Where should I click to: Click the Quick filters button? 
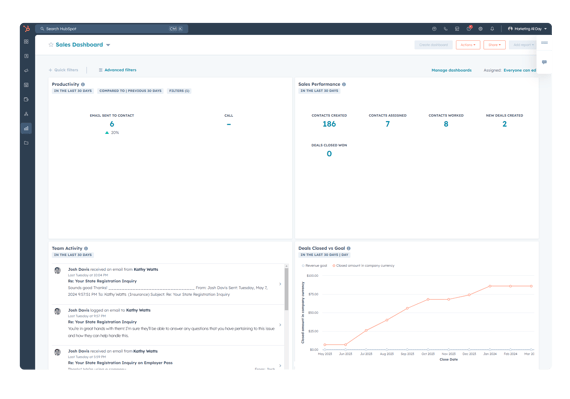pos(64,70)
